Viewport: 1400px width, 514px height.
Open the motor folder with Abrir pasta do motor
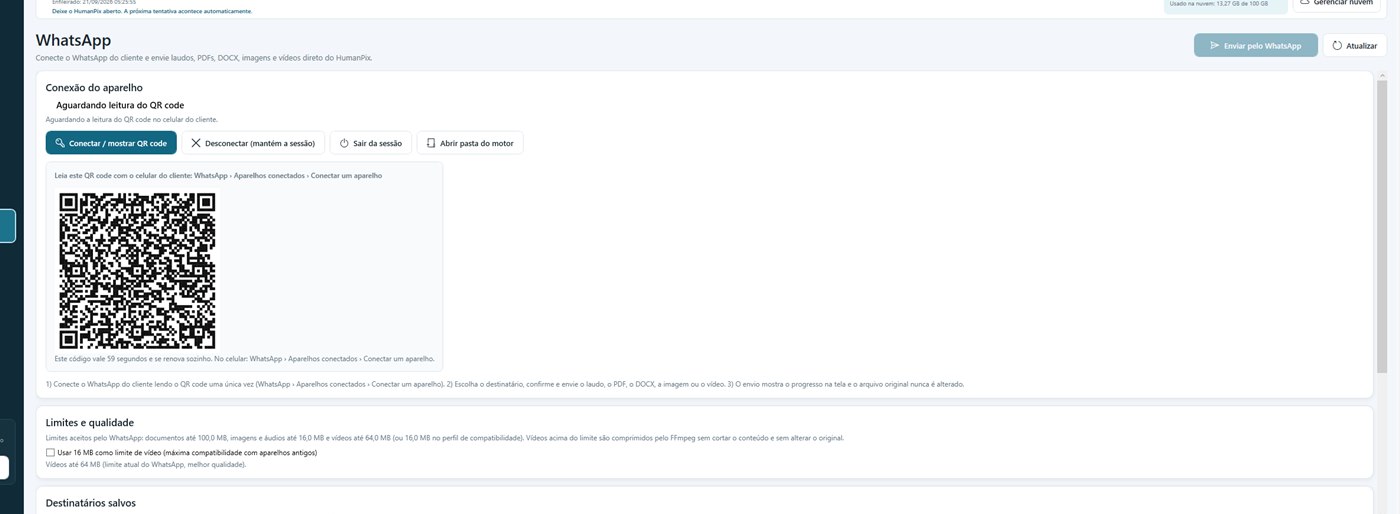click(x=470, y=143)
